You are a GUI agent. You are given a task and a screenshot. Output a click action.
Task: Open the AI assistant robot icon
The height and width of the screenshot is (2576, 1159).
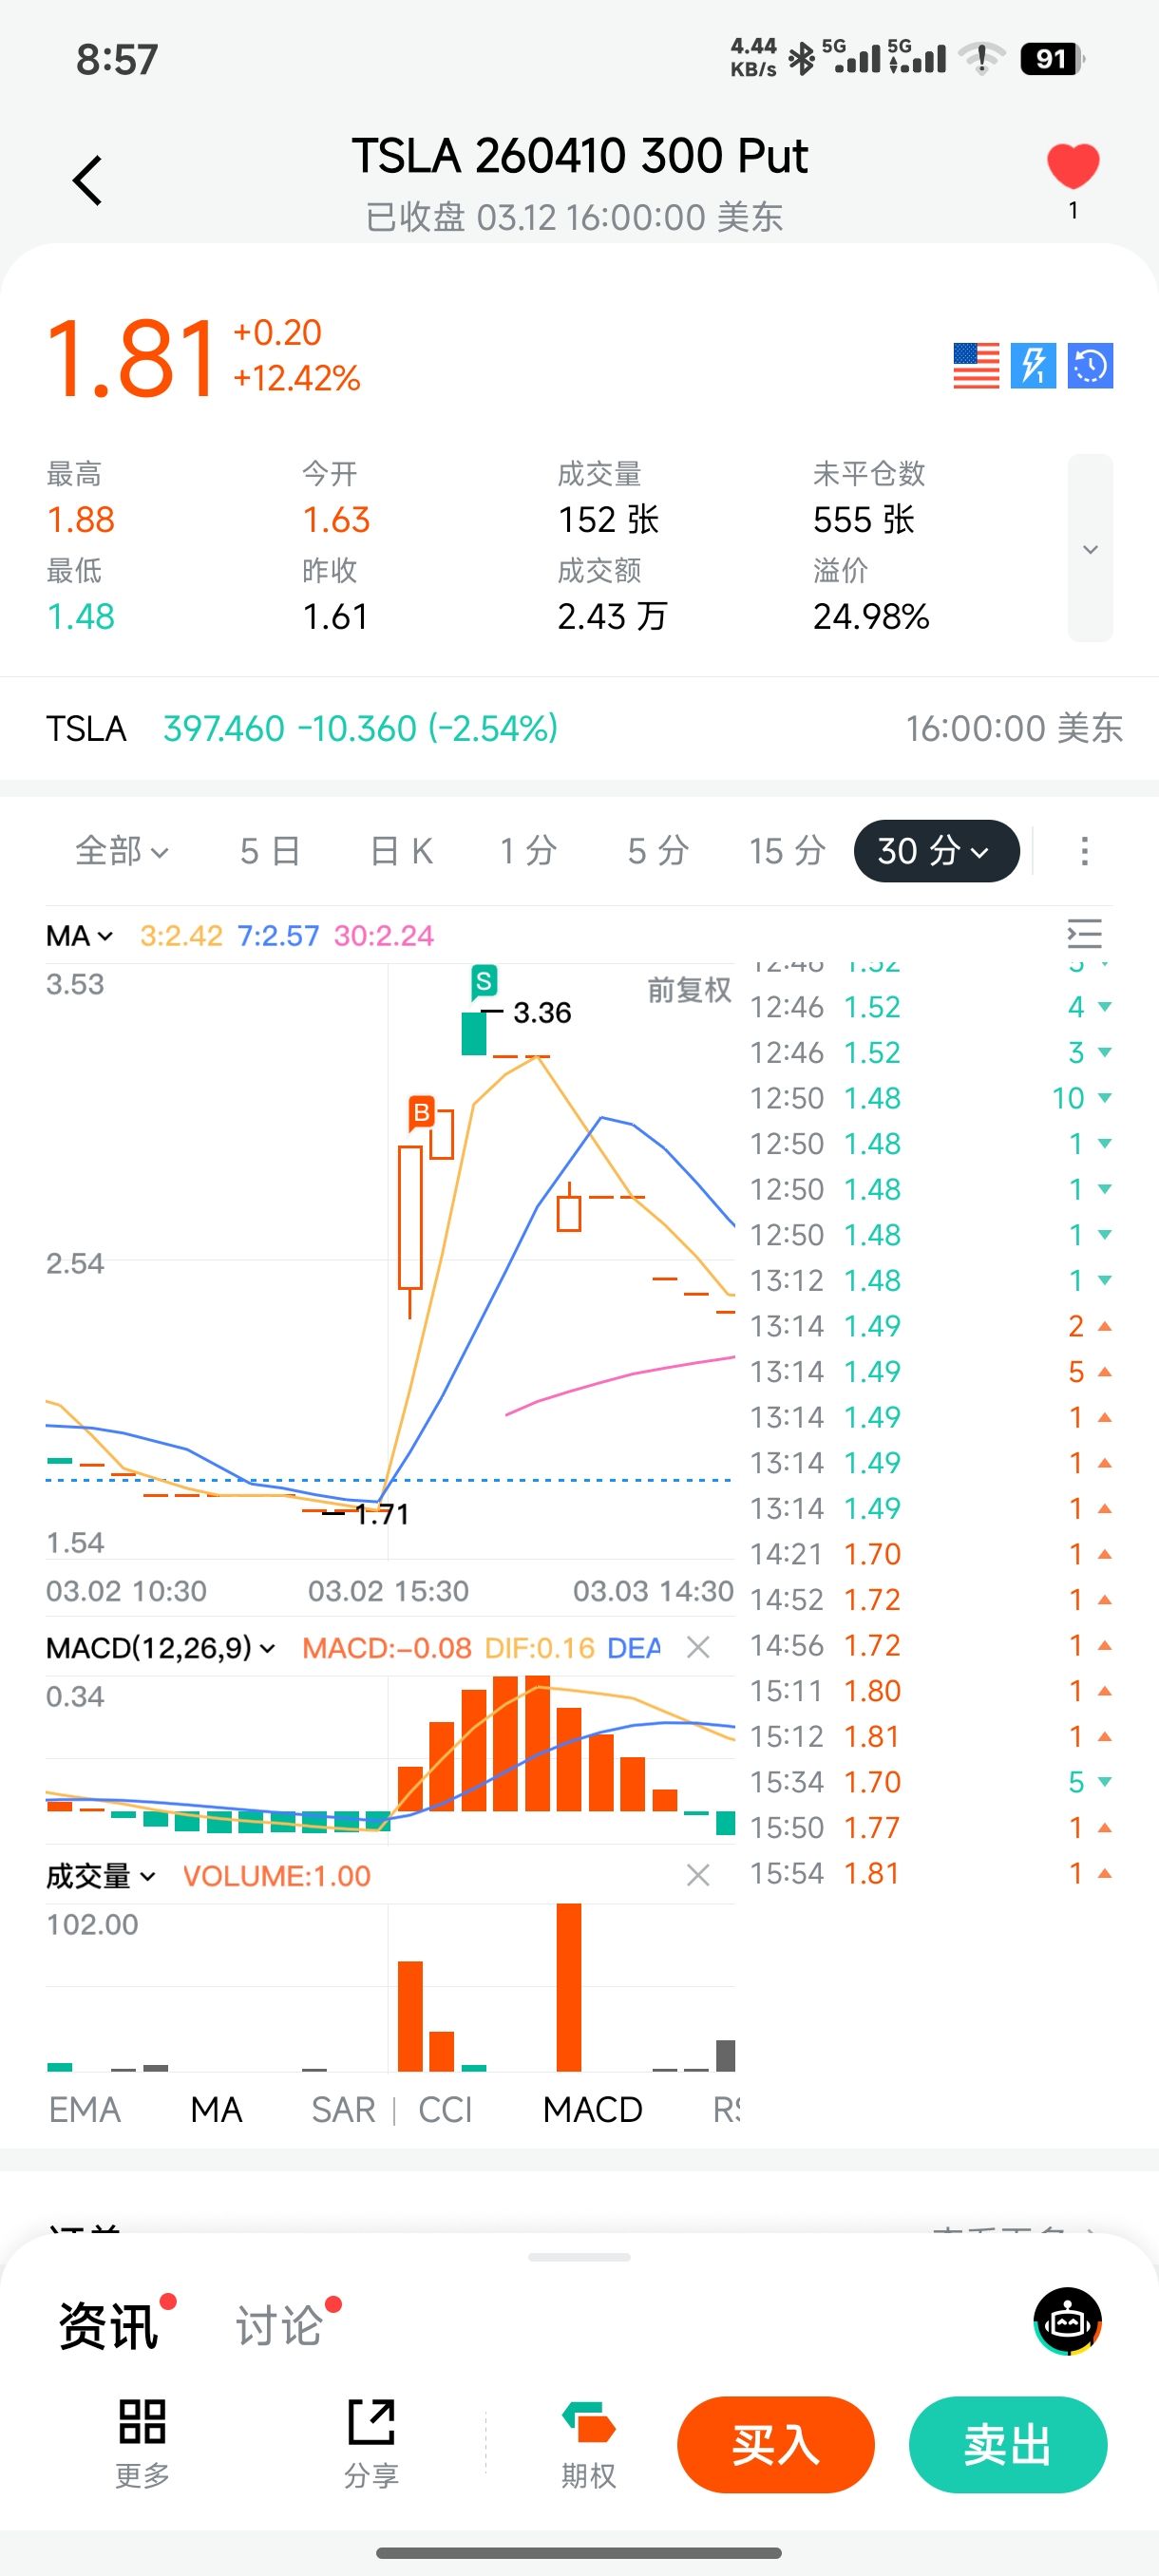(1067, 2321)
